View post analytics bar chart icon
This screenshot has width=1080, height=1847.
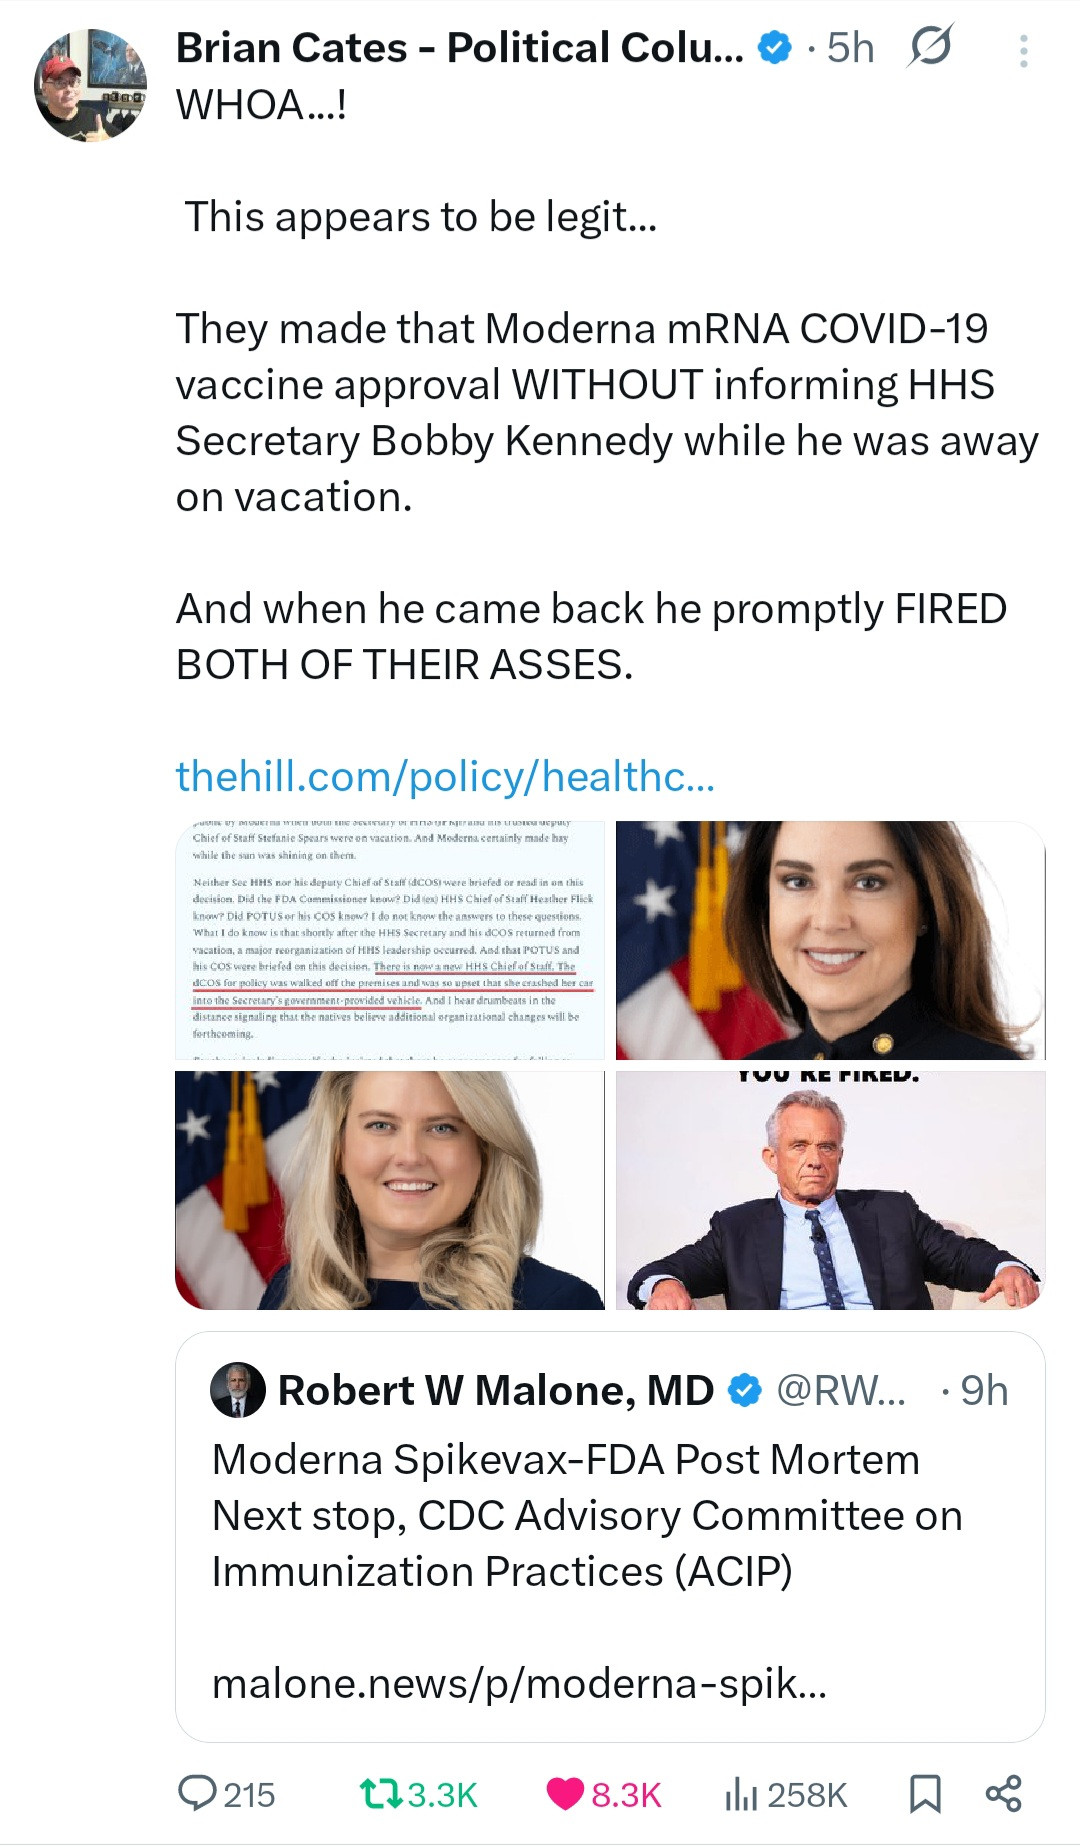pos(741,1794)
